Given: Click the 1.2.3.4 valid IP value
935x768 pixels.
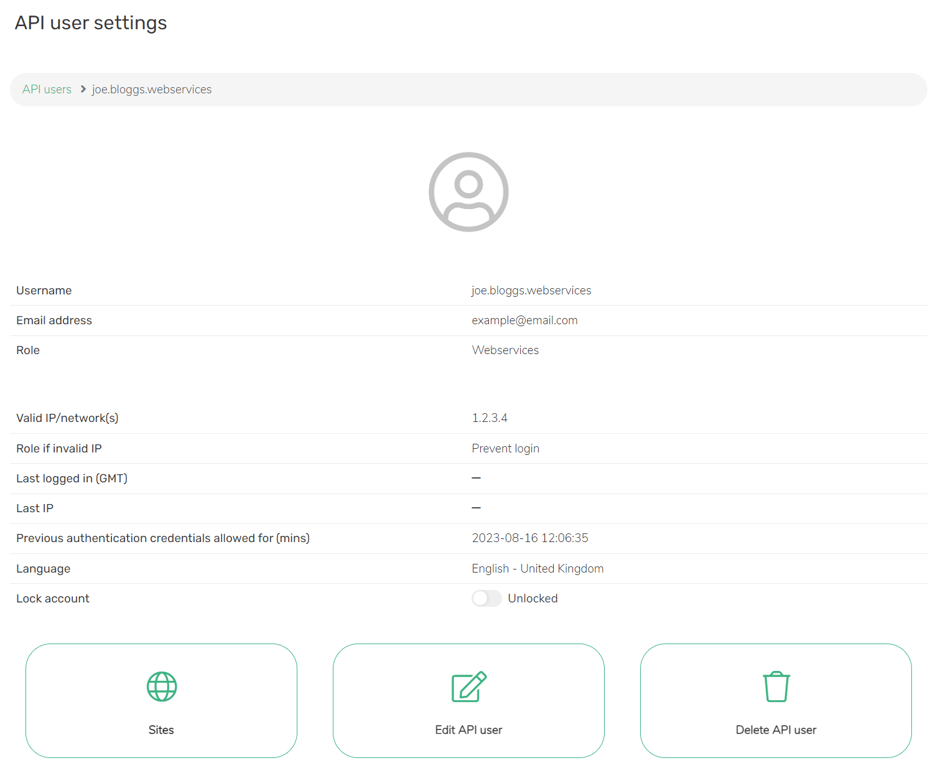Looking at the screenshot, I should coord(490,418).
